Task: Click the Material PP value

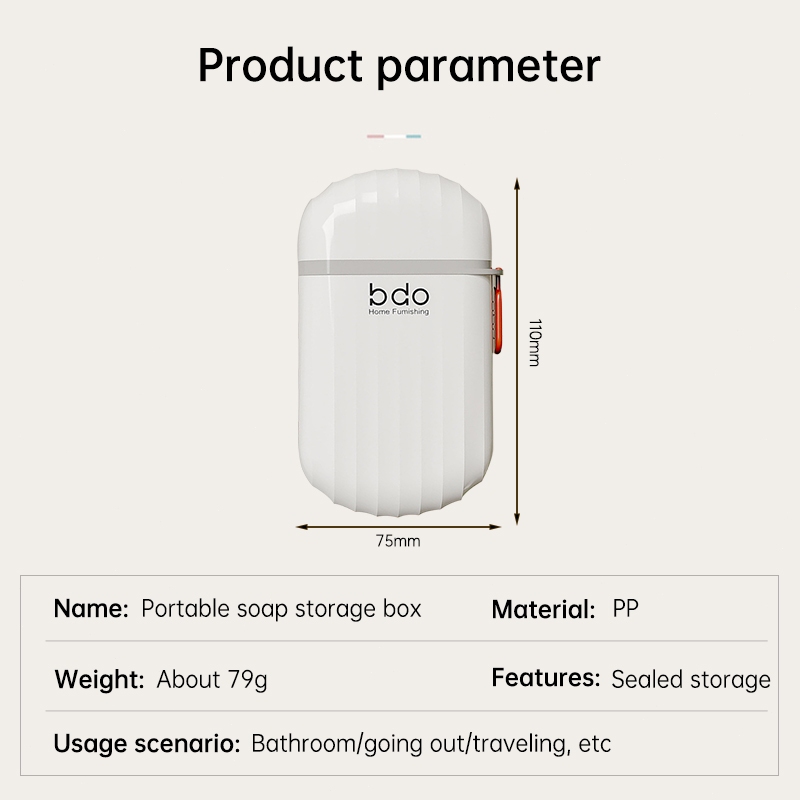Action: coord(626,608)
